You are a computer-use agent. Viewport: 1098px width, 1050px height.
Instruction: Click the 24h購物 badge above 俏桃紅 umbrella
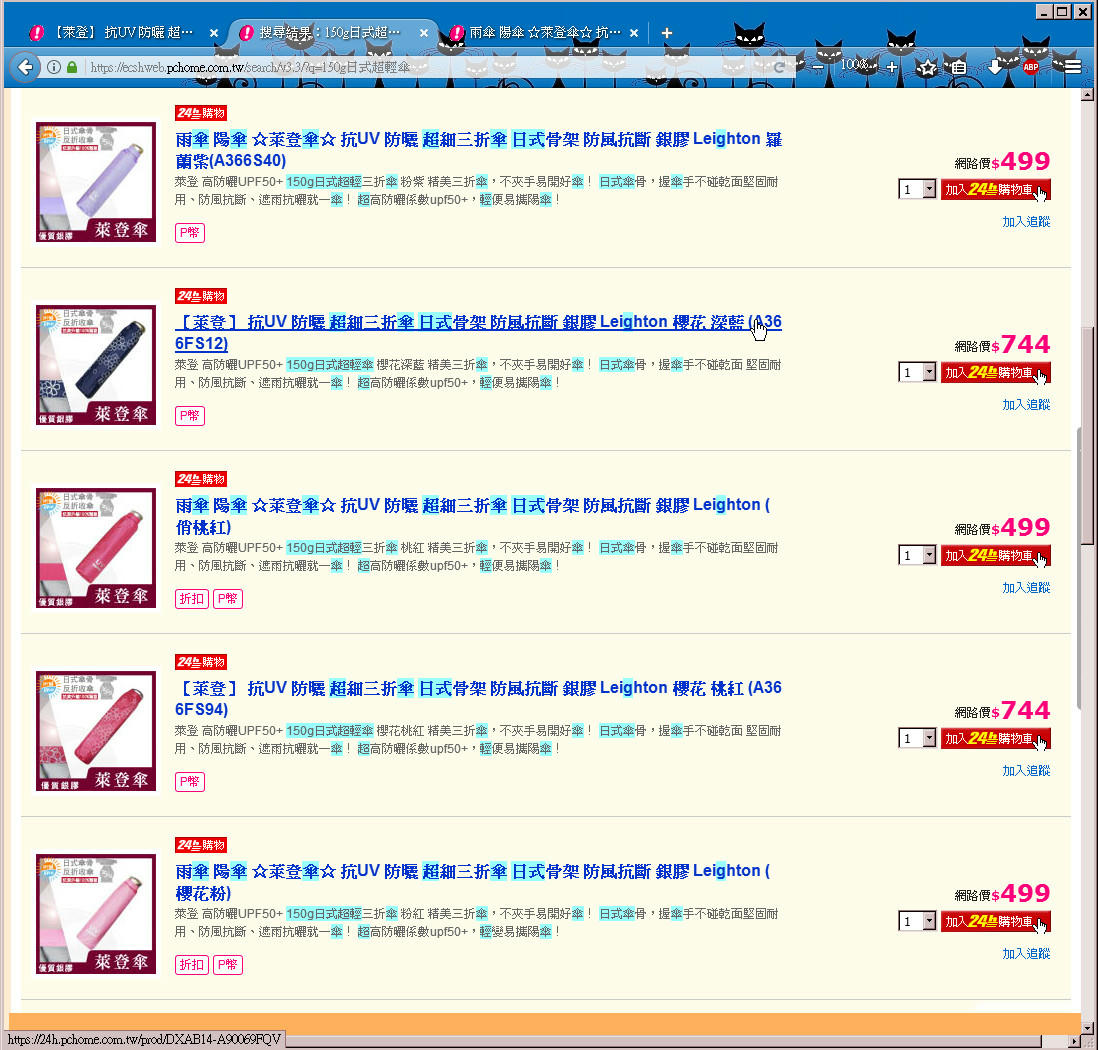(201, 478)
